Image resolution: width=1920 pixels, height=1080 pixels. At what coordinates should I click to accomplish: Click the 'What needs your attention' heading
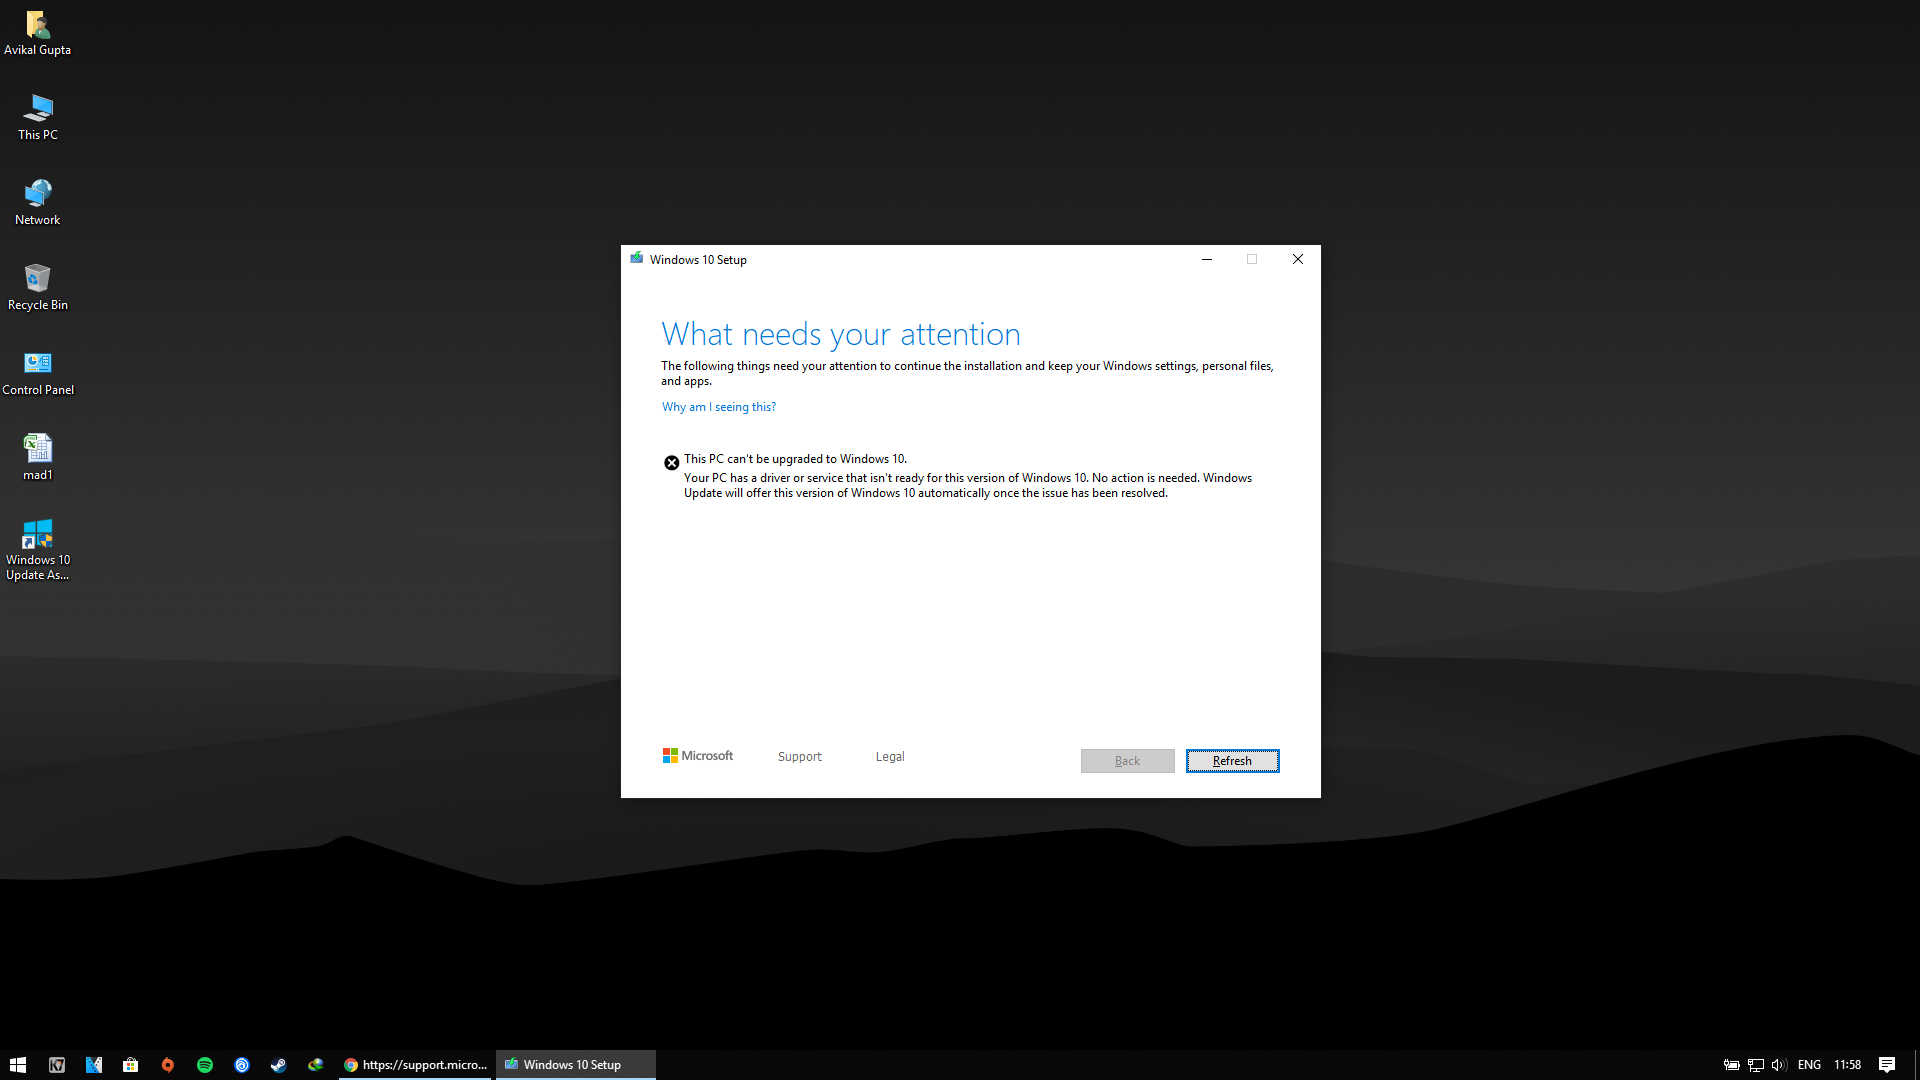coord(841,334)
